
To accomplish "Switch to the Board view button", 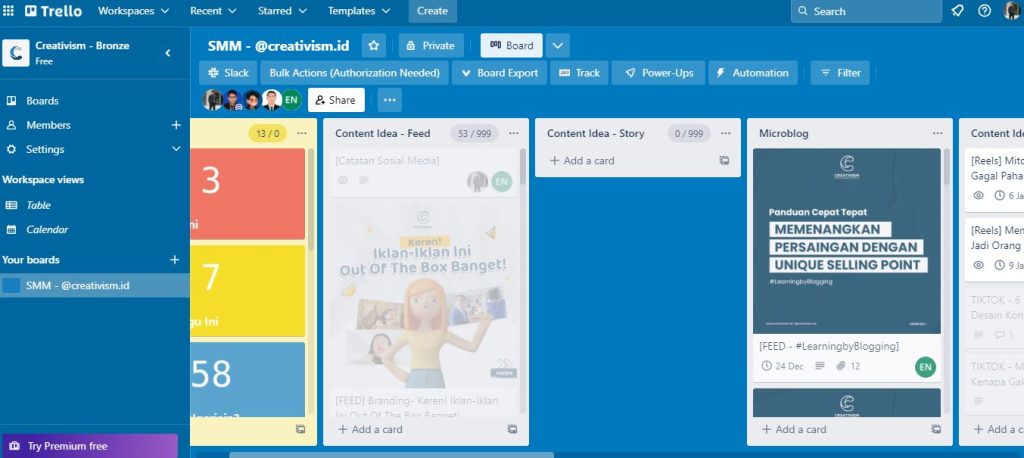I will click(x=511, y=46).
